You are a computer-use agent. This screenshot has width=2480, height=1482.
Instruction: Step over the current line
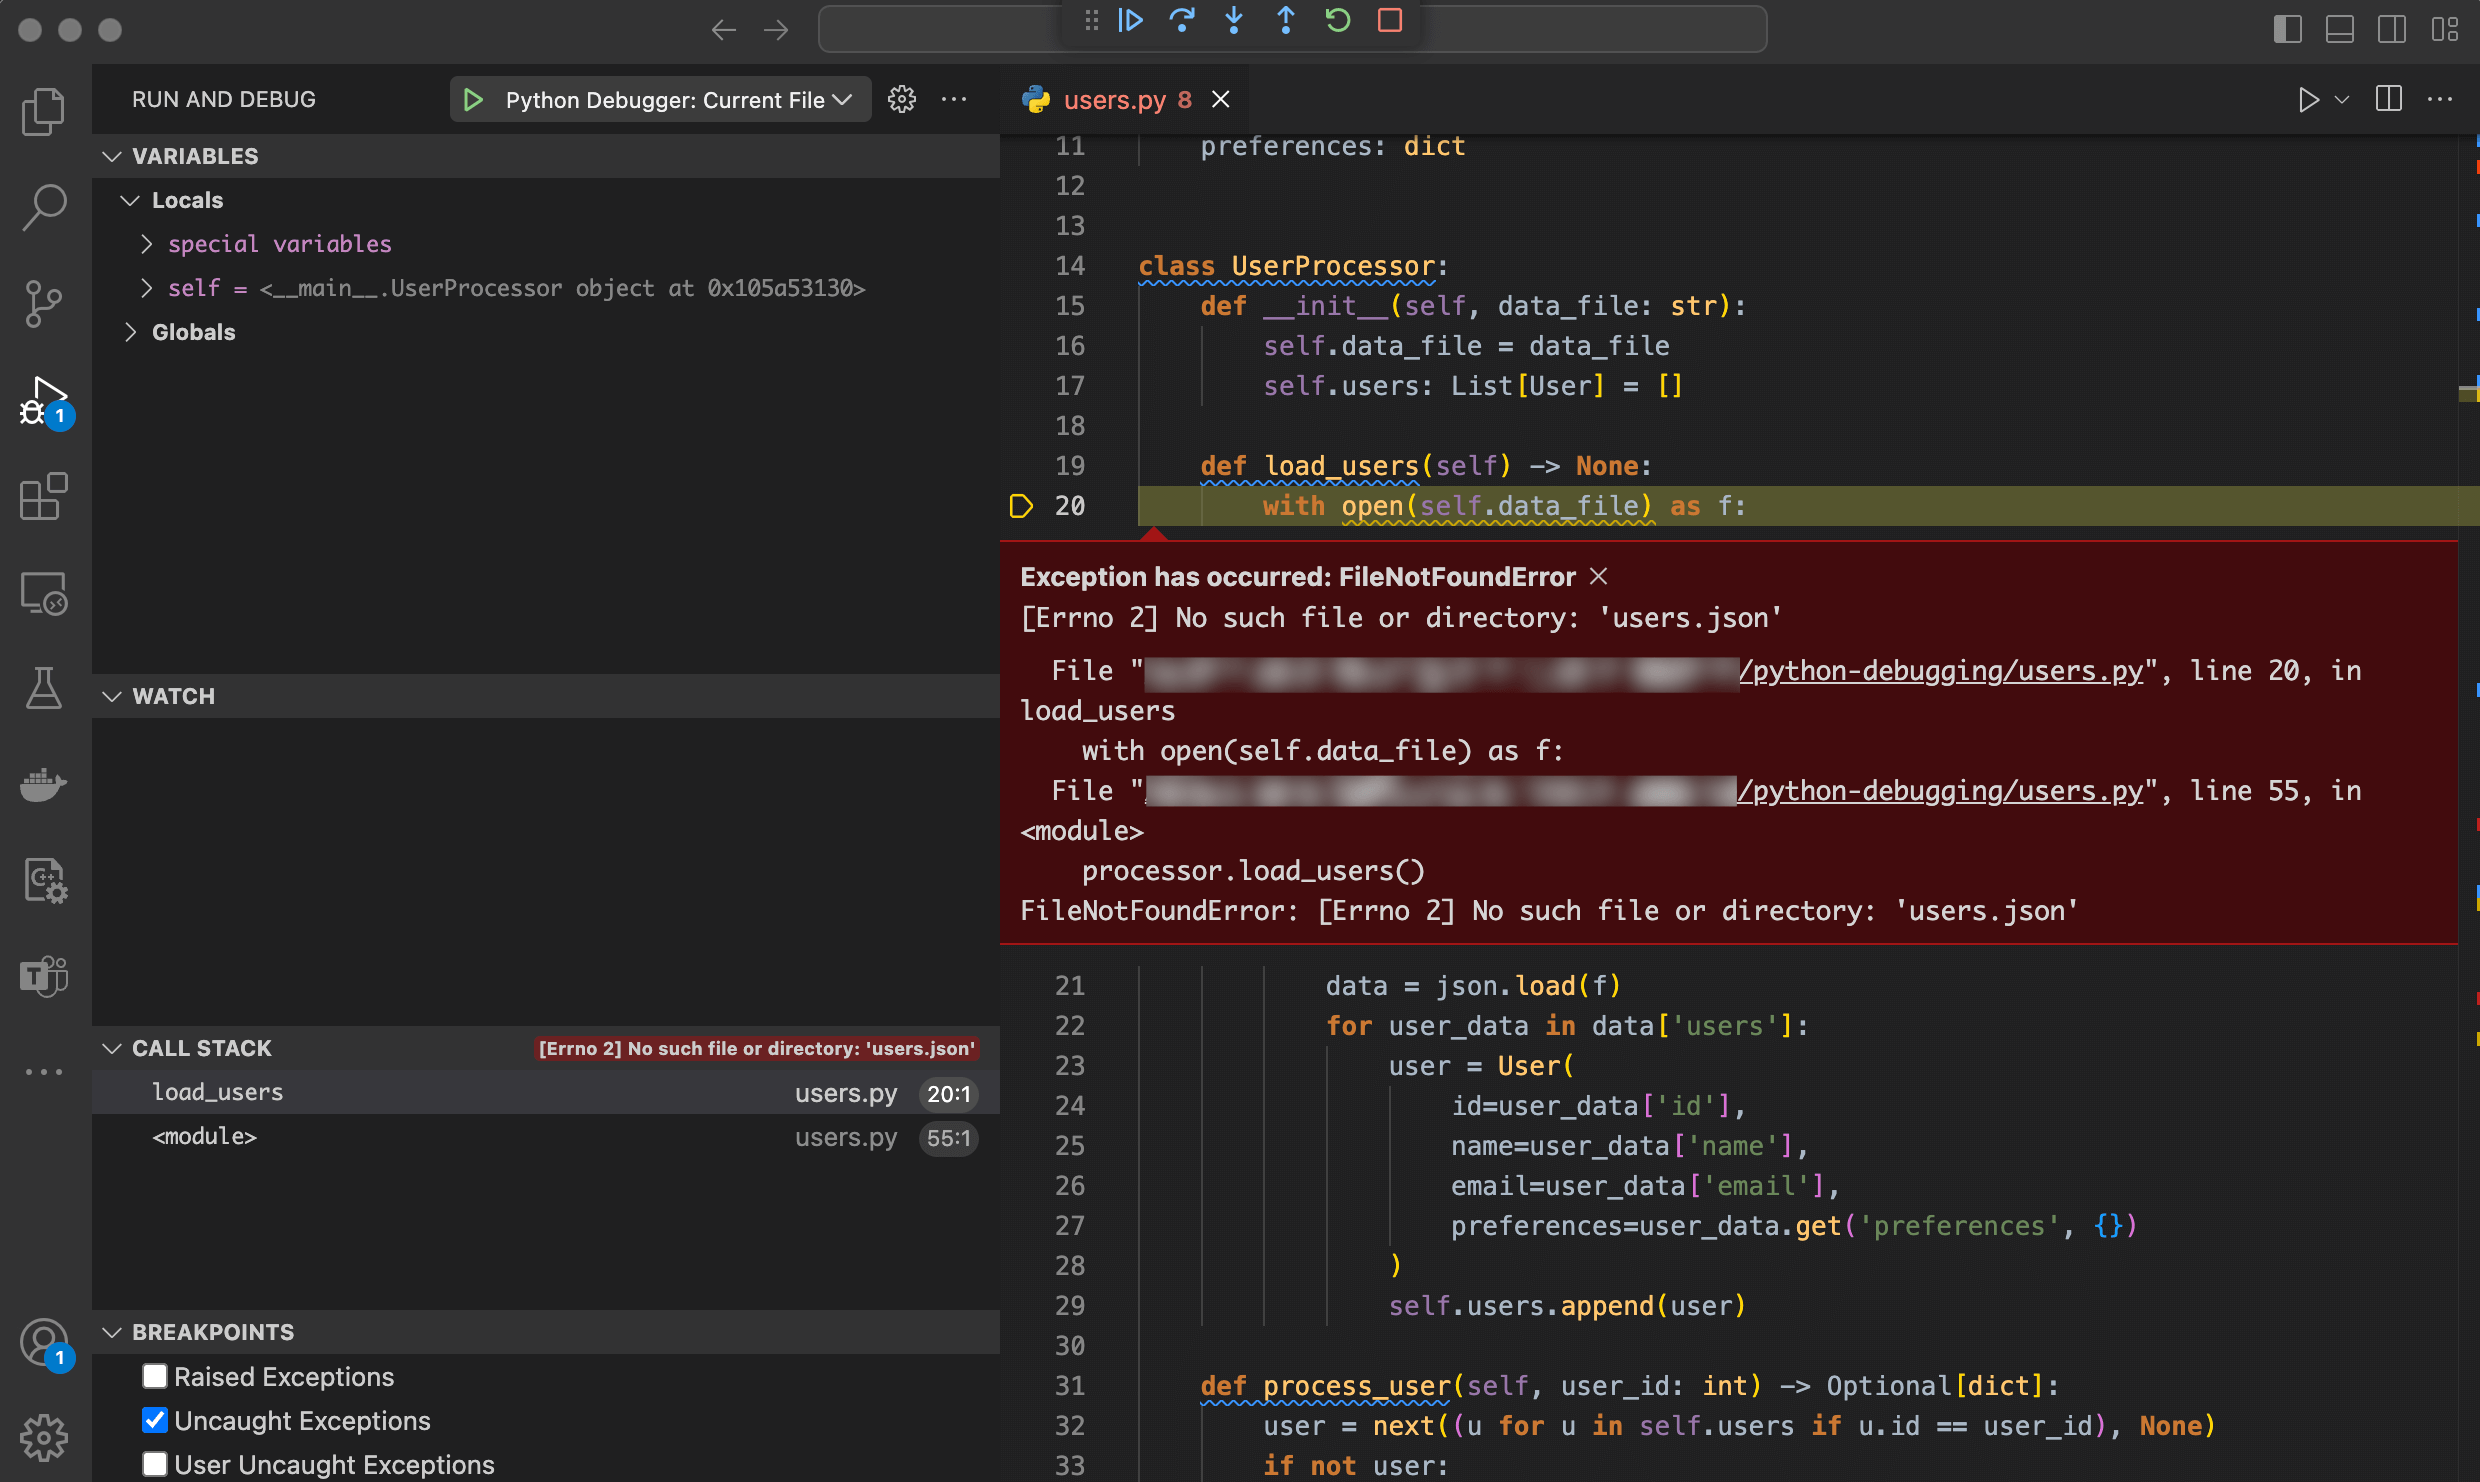[x=1183, y=20]
